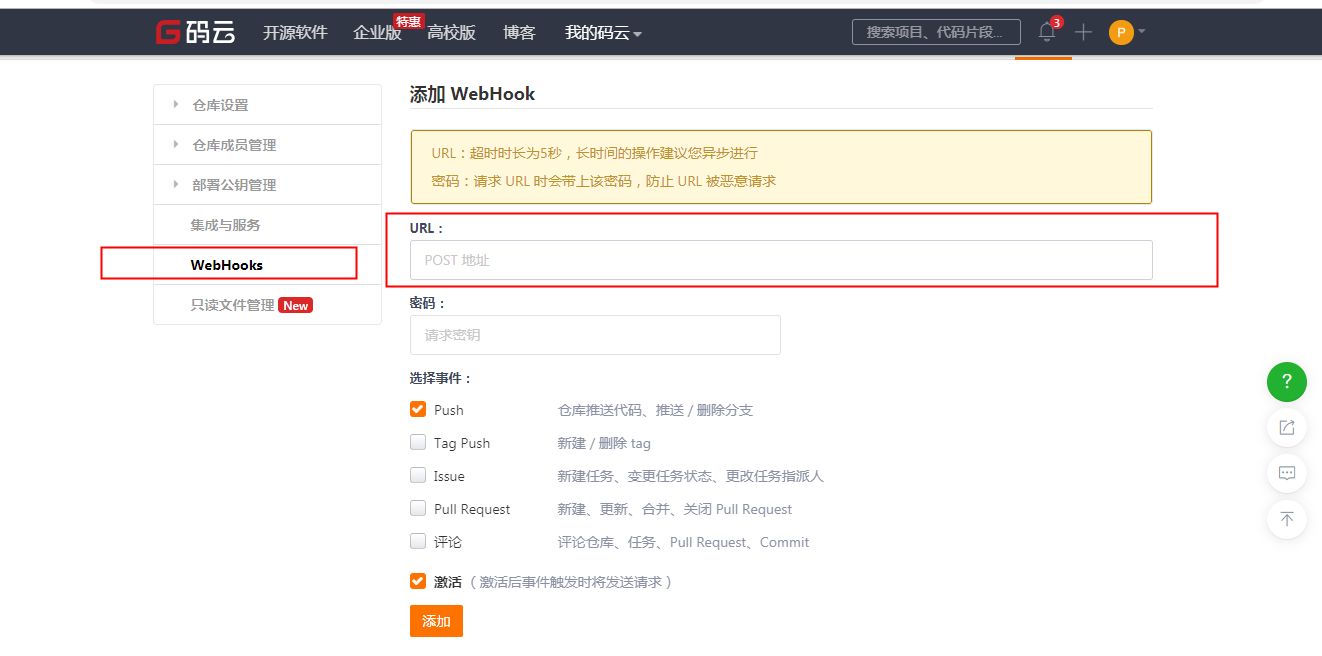The height and width of the screenshot is (656, 1322).
Task: Open 高校版 in the top navigation
Action: pyautogui.click(x=451, y=33)
